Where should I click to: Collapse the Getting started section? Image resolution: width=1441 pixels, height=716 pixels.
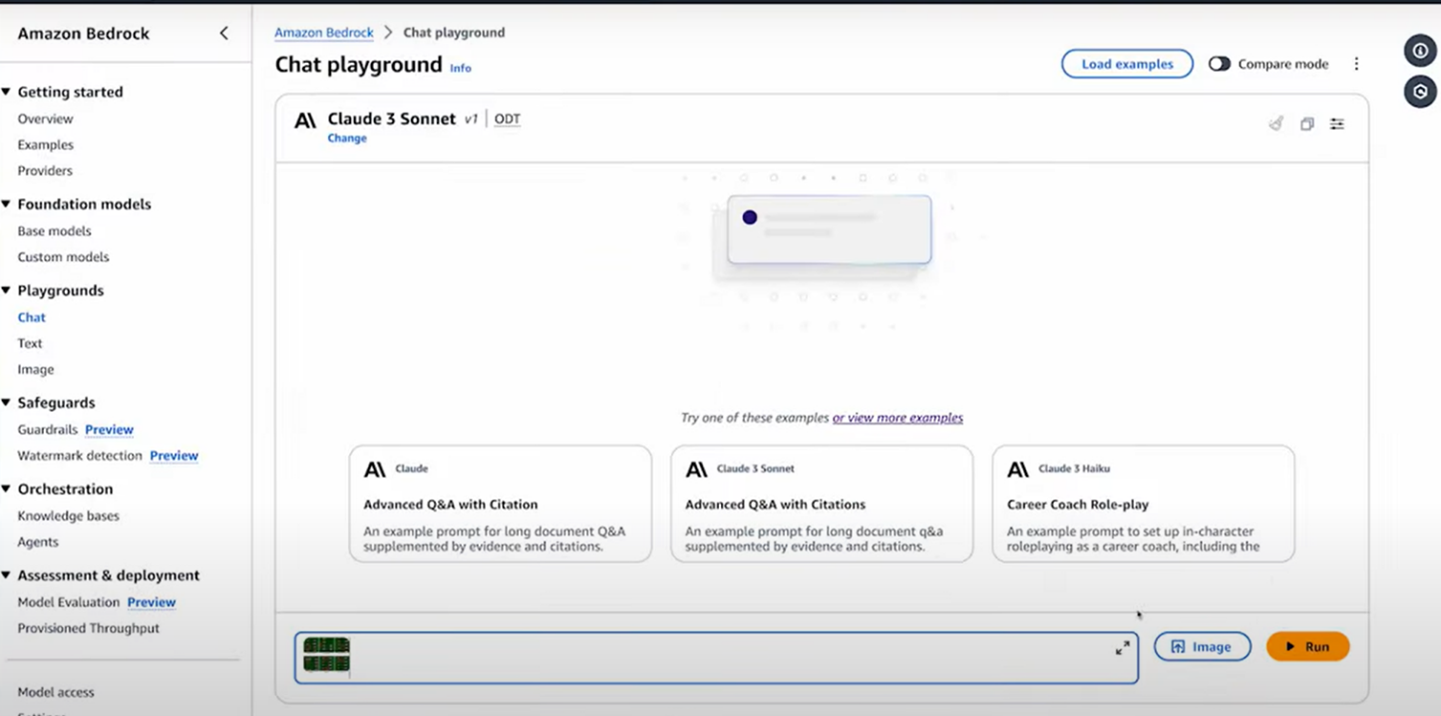click(x=7, y=92)
